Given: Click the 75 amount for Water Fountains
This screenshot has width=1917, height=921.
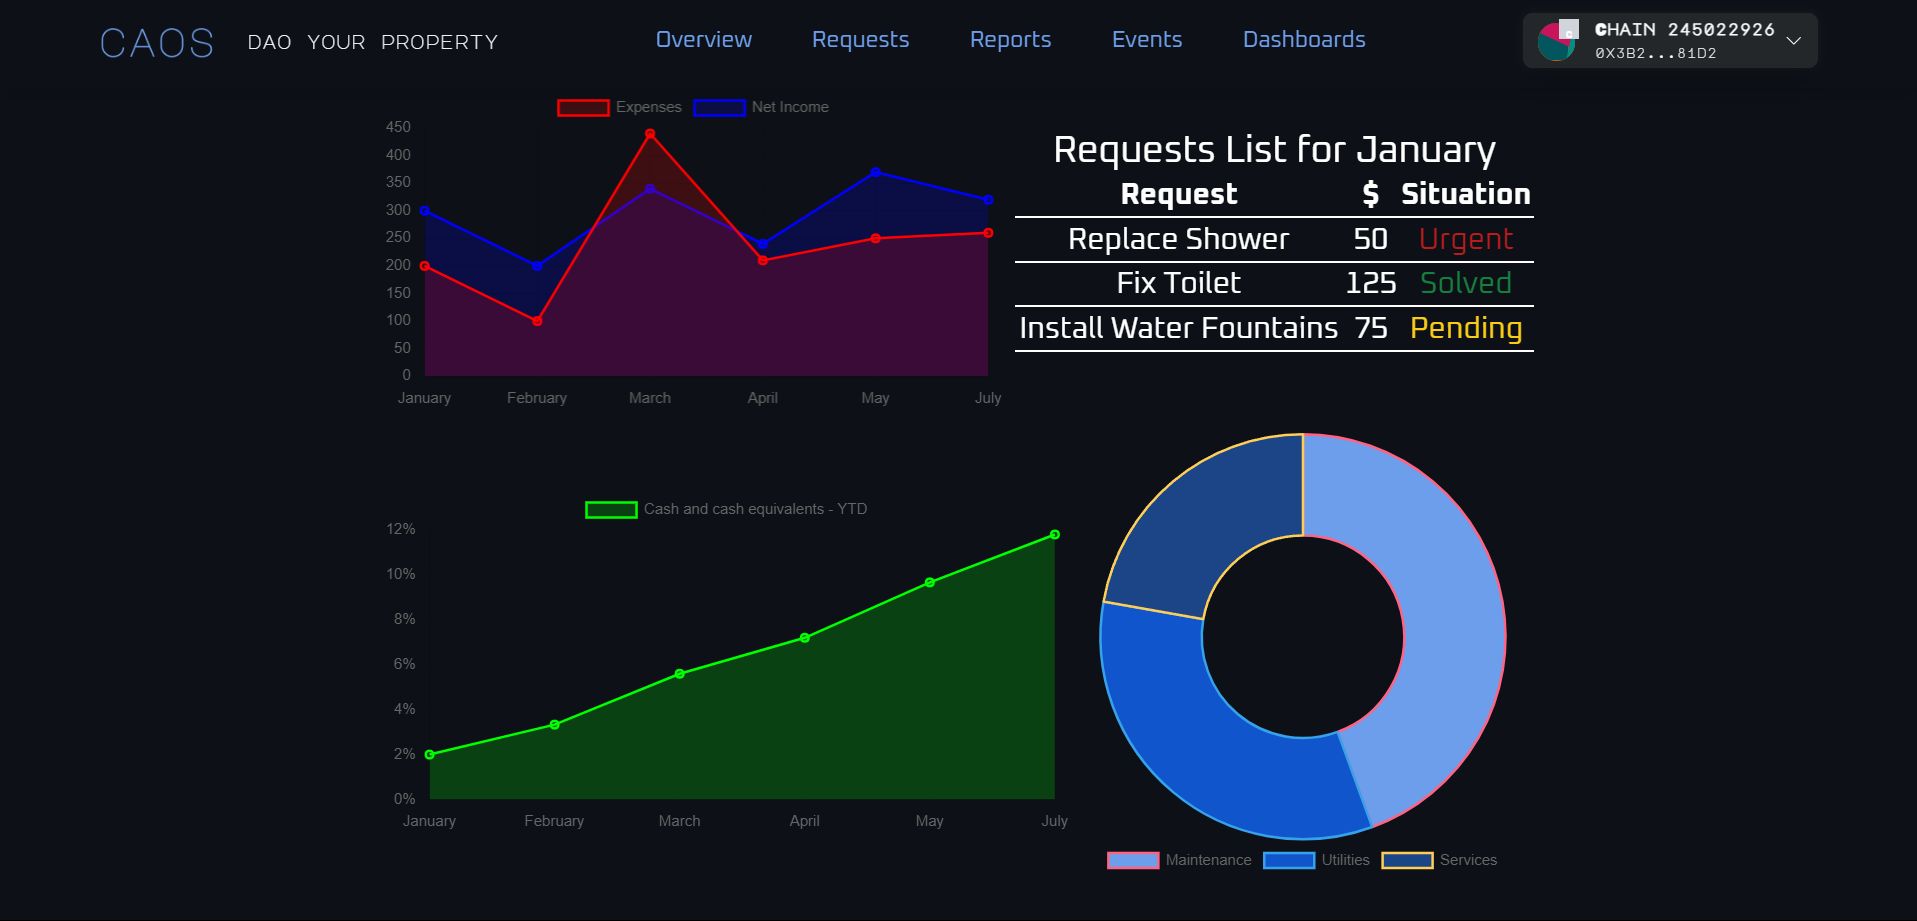Looking at the screenshot, I should point(1371,328).
